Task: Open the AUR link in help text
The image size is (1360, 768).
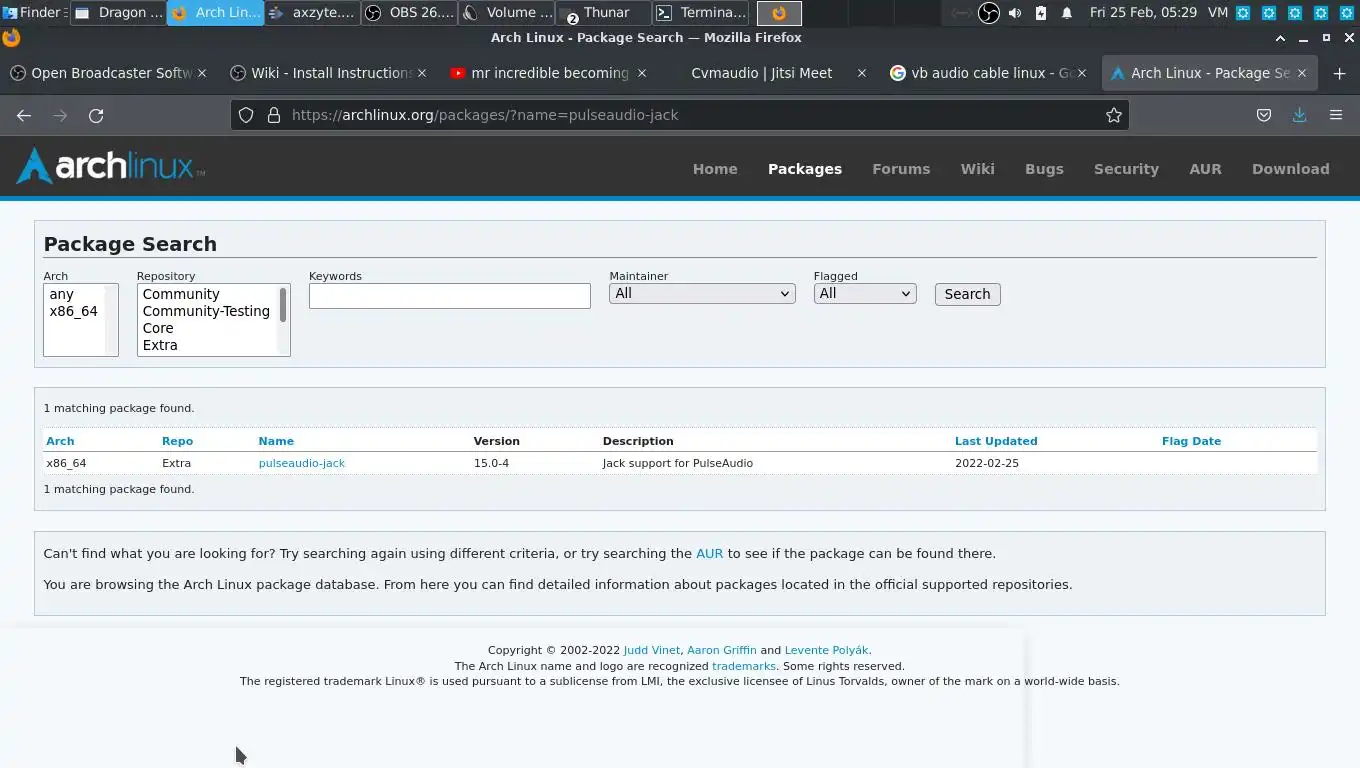Action: click(709, 553)
